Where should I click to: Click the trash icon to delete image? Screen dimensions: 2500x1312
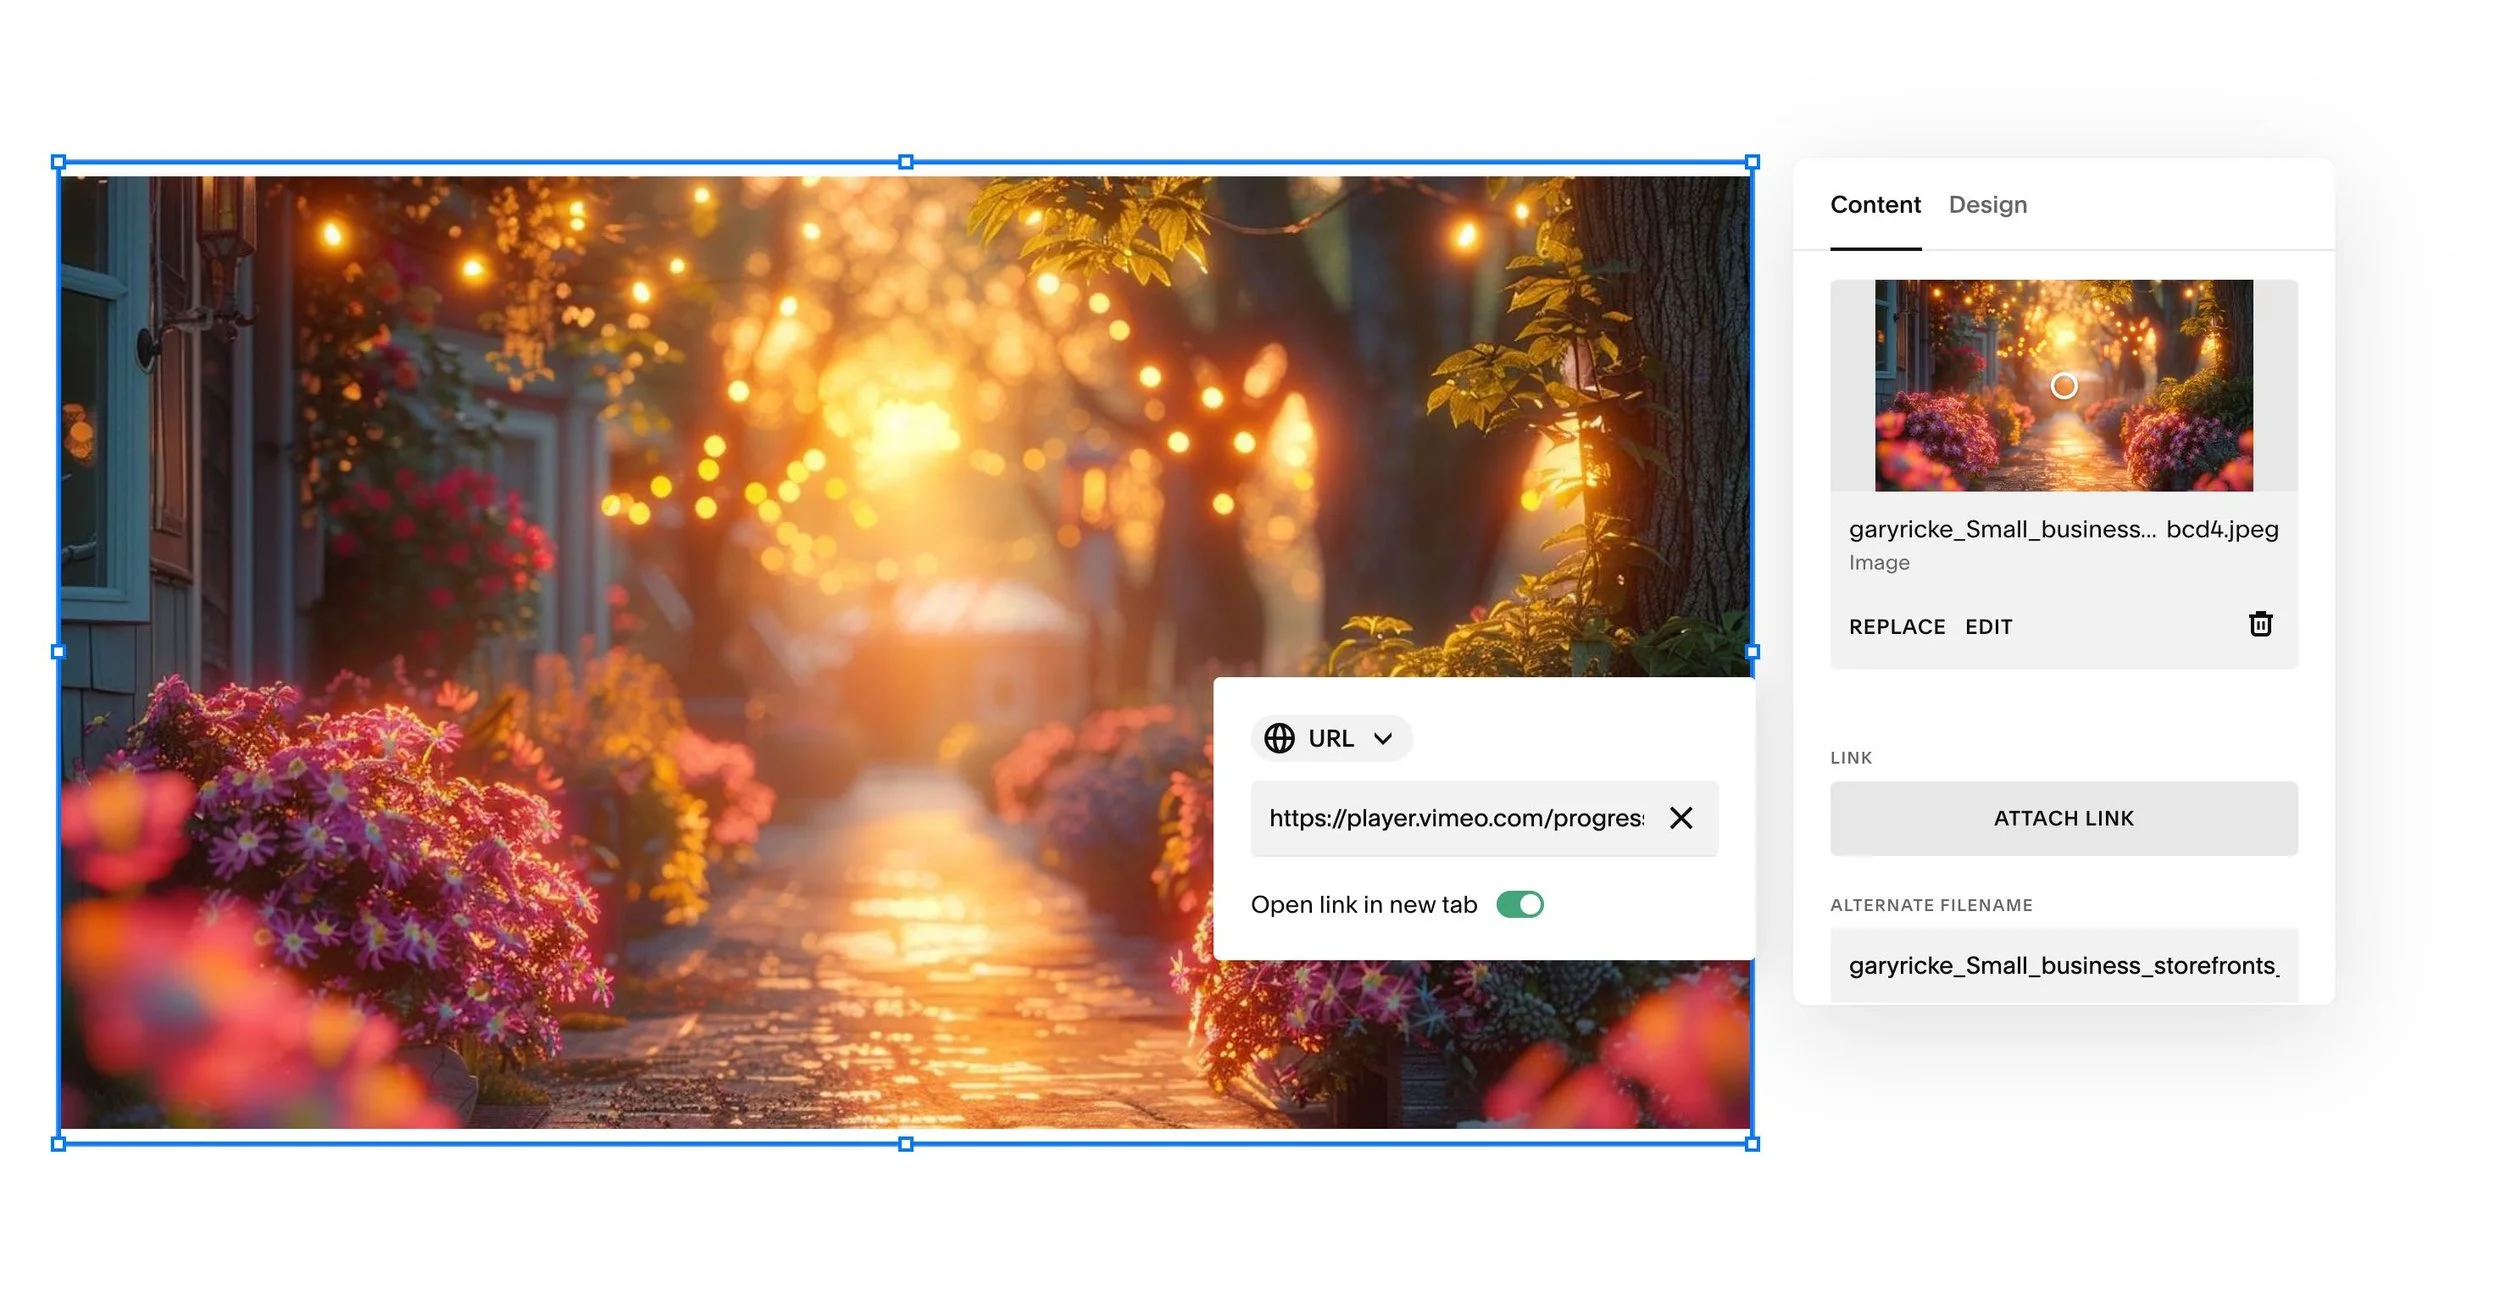2260,625
